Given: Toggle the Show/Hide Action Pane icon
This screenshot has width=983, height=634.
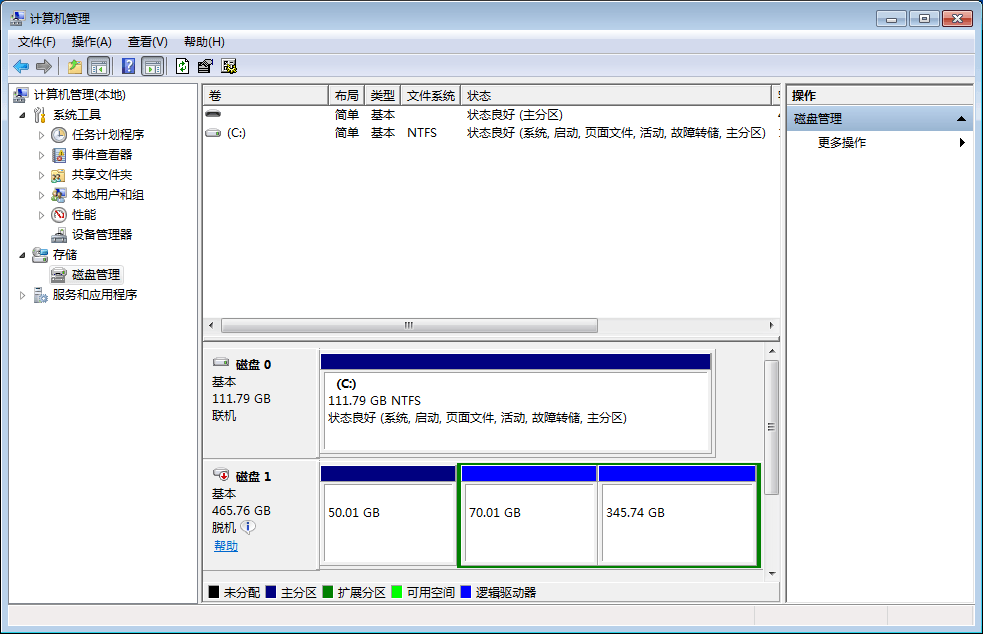Looking at the screenshot, I should pos(153,66).
